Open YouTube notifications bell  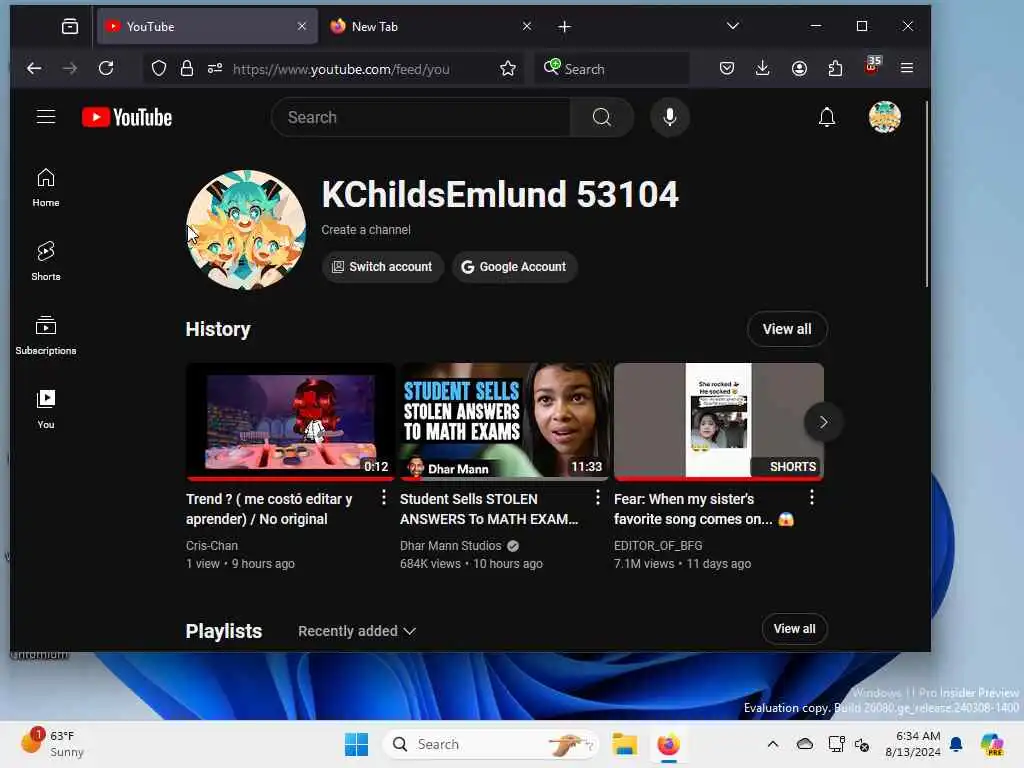tap(827, 118)
